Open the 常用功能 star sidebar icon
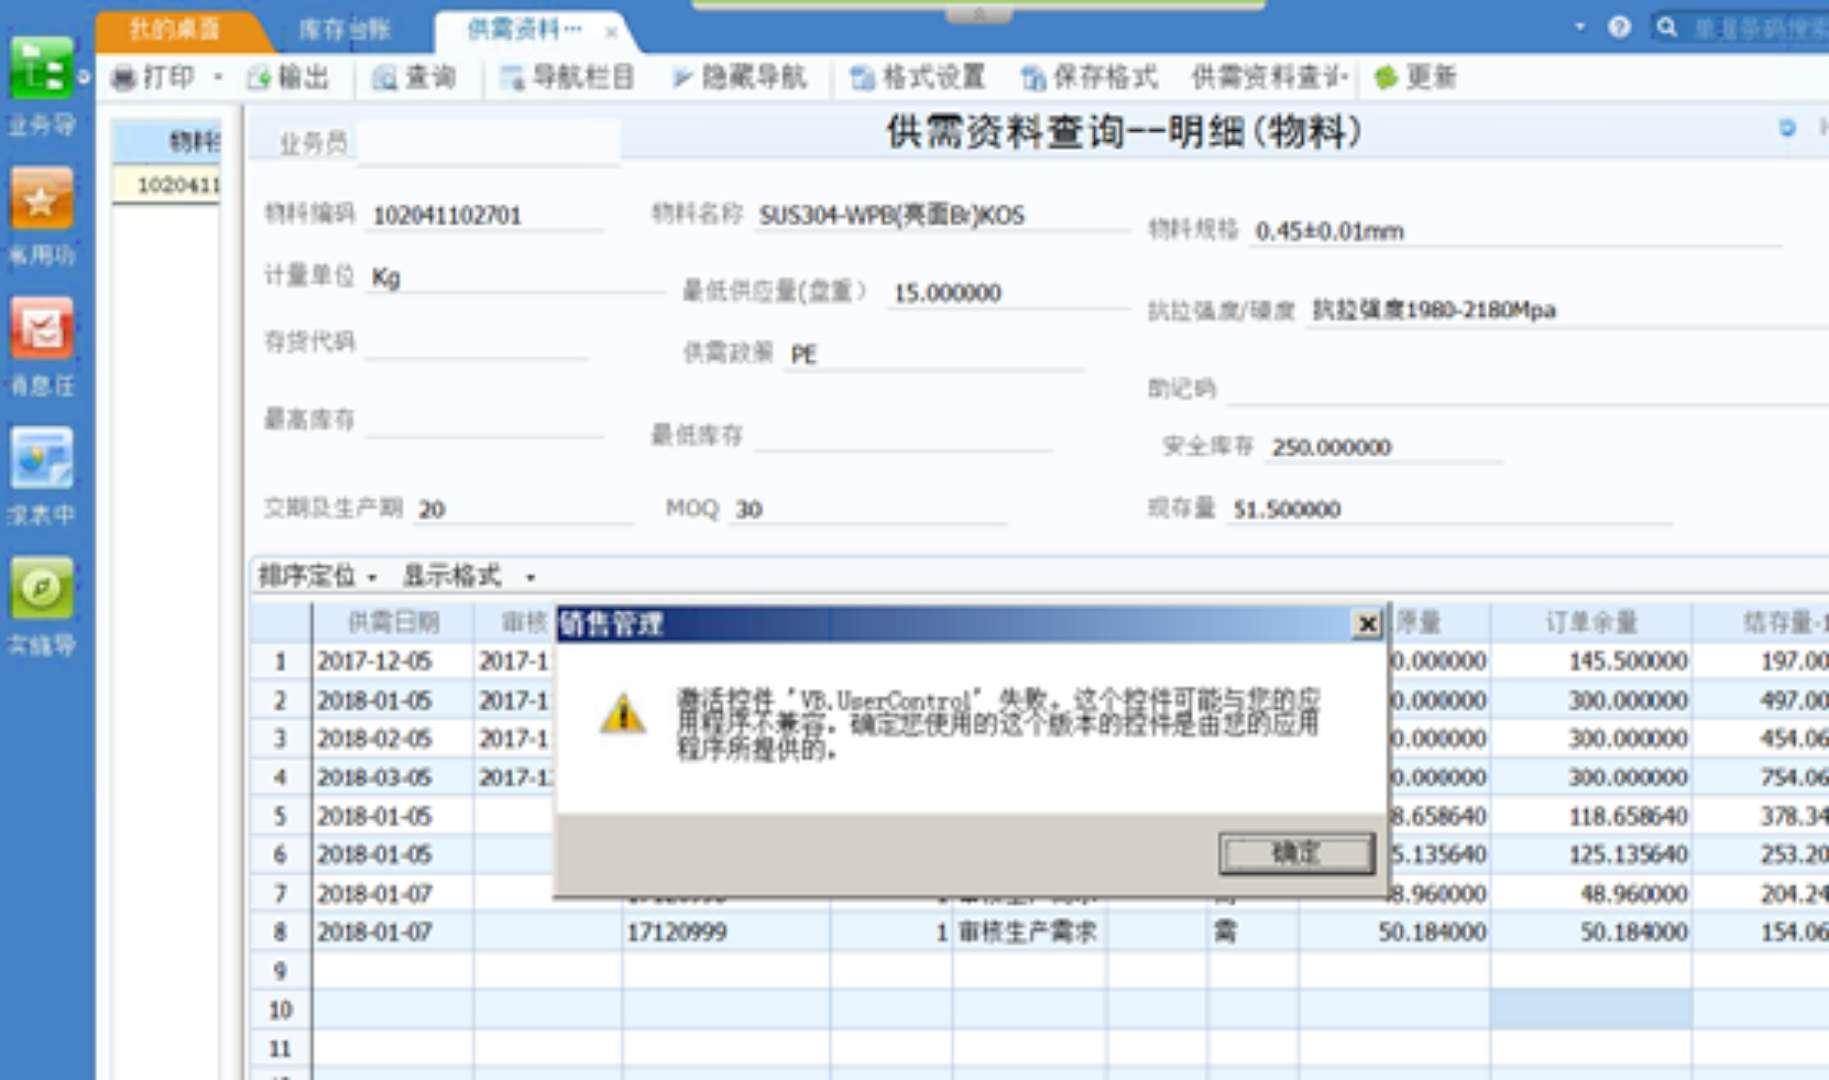The width and height of the screenshot is (1829, 1080). point(41,199)
